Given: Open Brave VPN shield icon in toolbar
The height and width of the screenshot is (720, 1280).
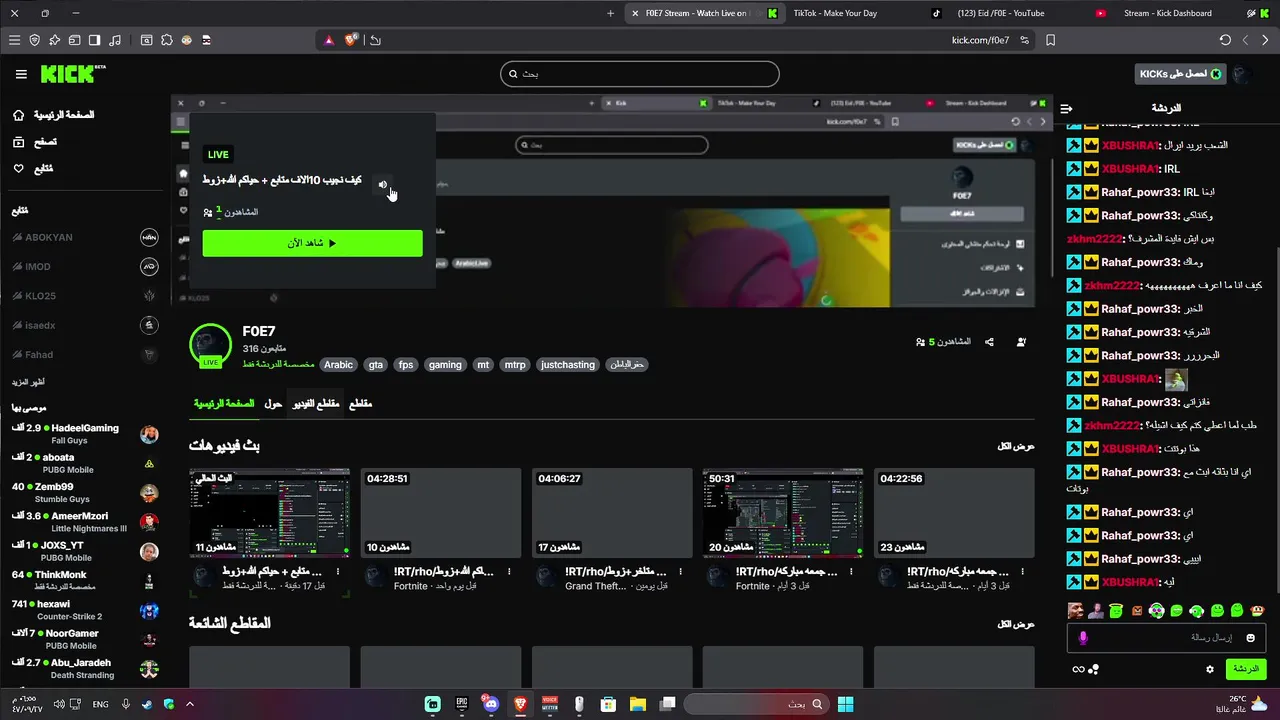Looking at the screenshot, I should point(34,40).
